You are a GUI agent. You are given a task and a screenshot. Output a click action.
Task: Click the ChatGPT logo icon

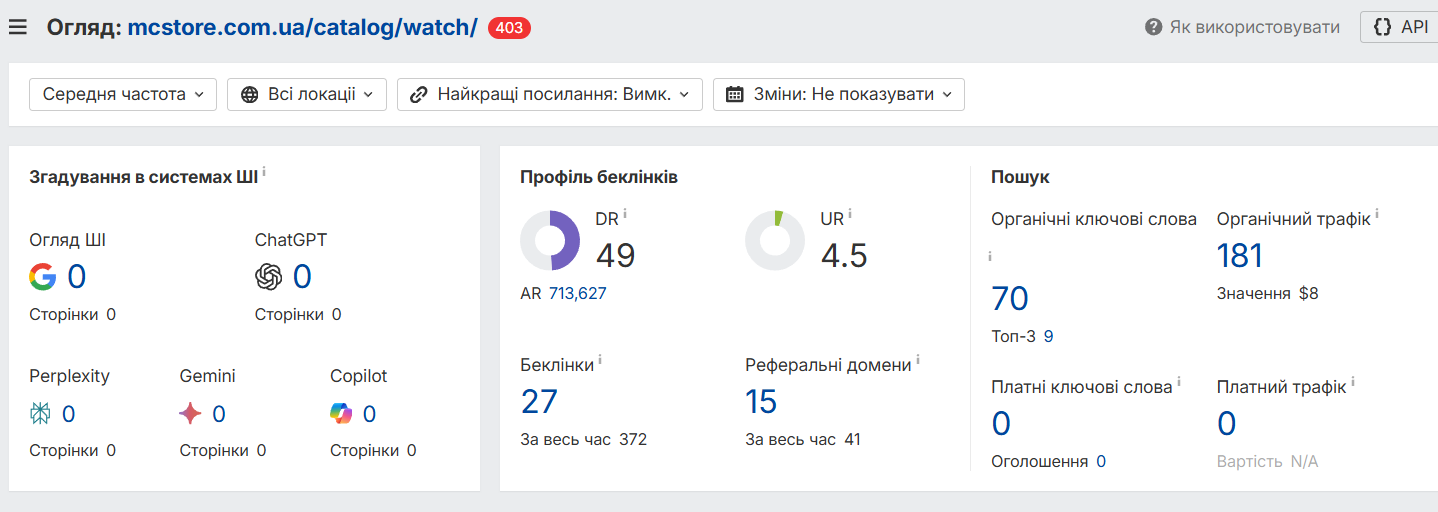[x=268, y=277]
